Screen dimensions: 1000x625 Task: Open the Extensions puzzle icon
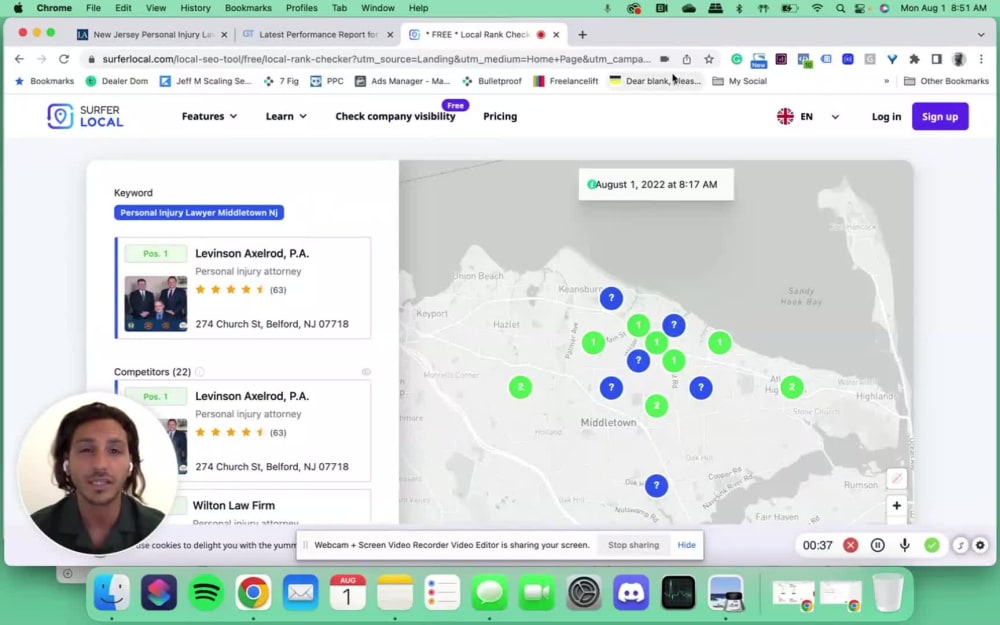914,59
